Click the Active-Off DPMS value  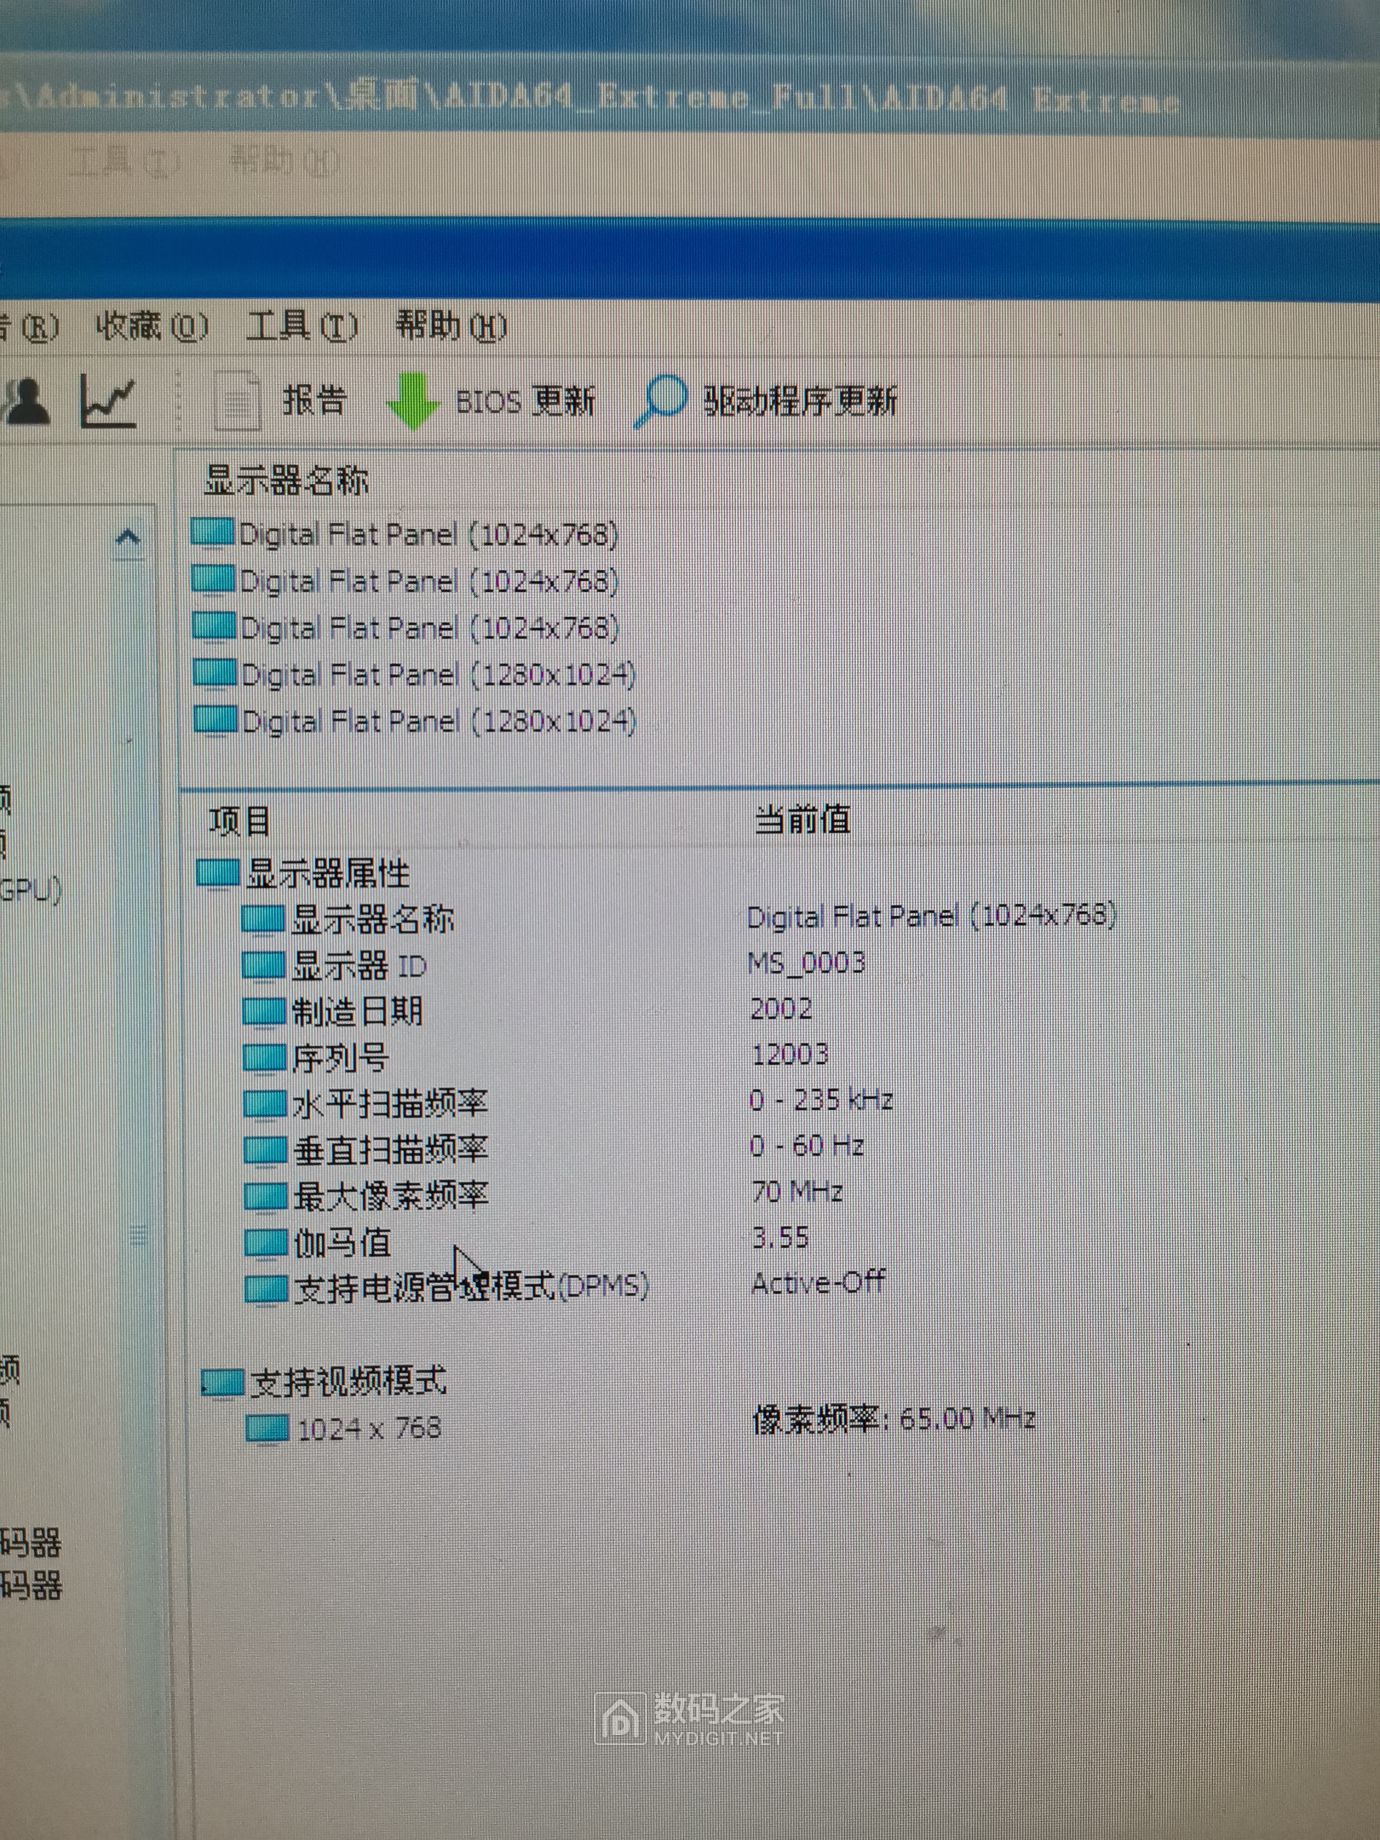[x=818, y=1283]
